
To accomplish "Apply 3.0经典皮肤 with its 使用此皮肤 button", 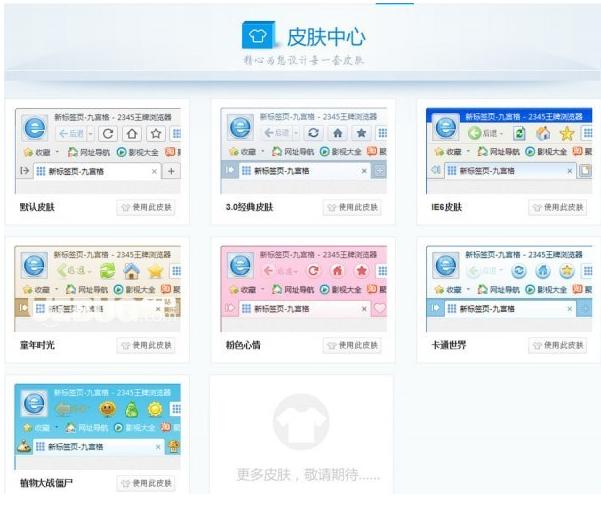I will pos(352,207).
